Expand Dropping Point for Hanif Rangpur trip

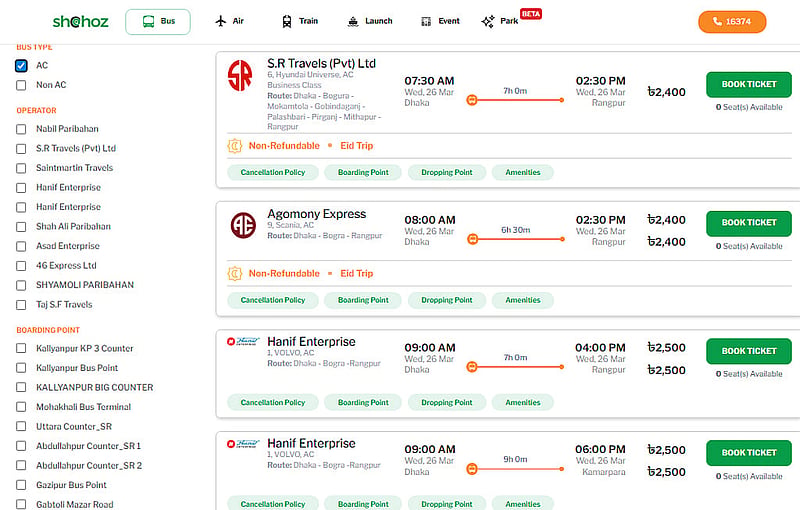(x=446, y=402)
